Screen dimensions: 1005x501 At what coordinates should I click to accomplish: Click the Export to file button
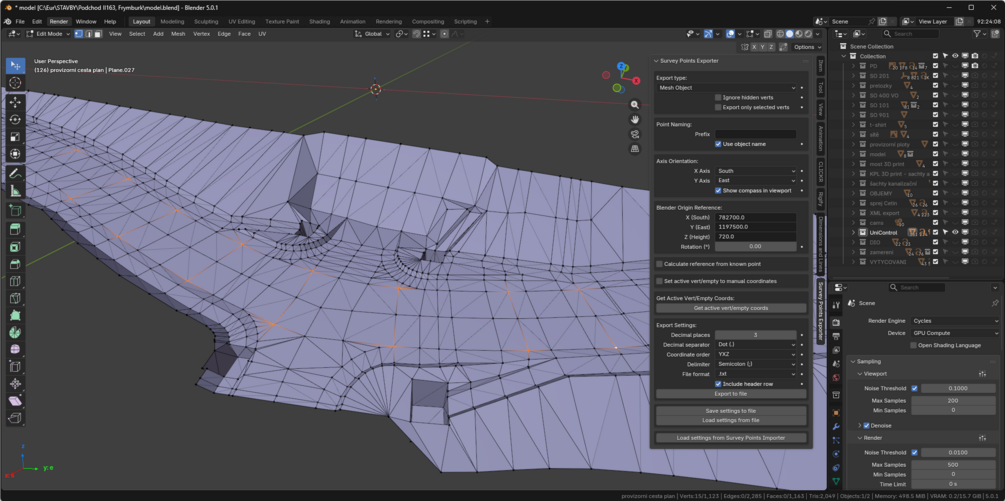pos(731,394)
